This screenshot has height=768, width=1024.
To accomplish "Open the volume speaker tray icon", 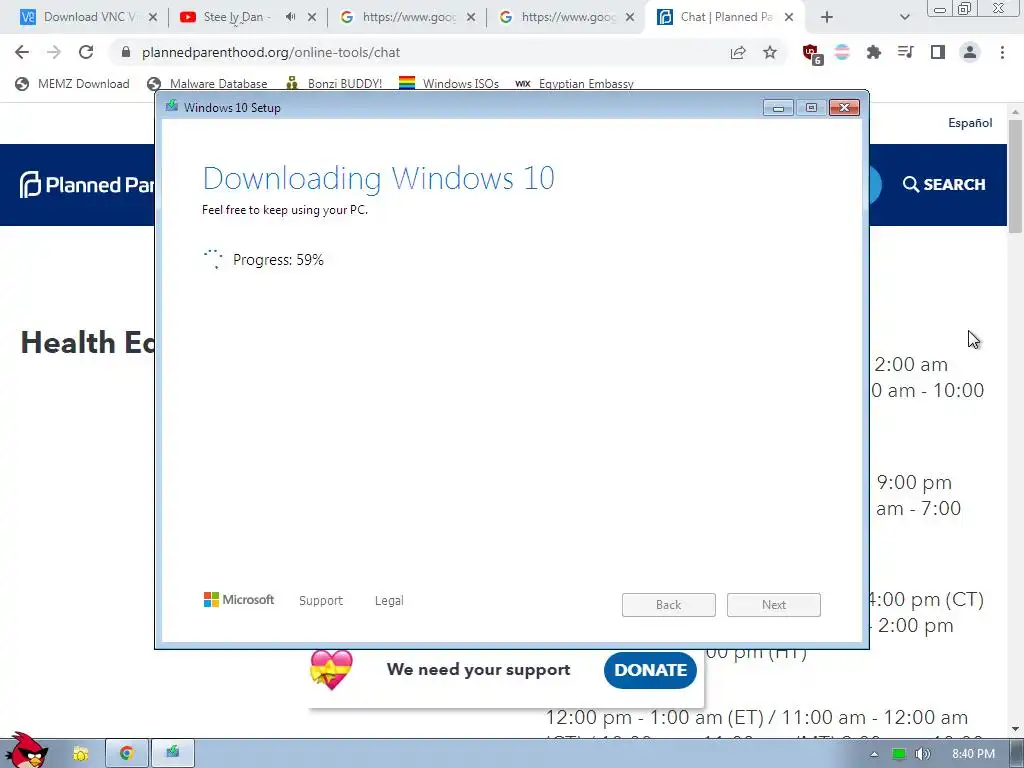I will click(x=922, y=754).
